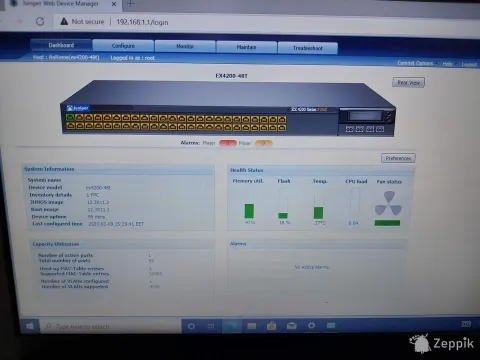Click the active browser icon in taskbar
This screenshot has width=480, height=360.
pyautogui.click(x=232, y=326)
